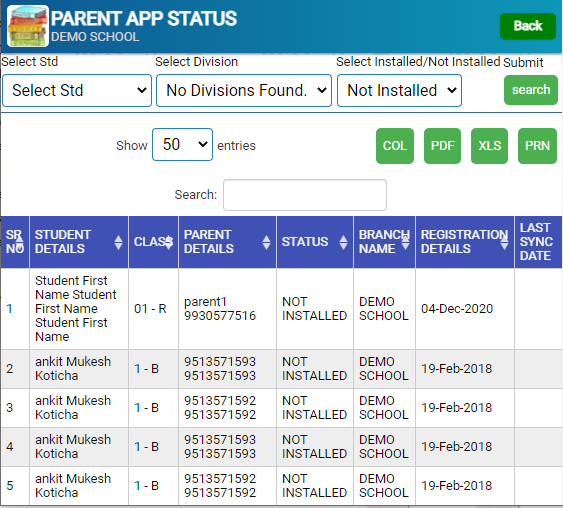Sort by Parent Details column arrows
Image resolution: width=563 pixels, height=508 pixels.
266,242
